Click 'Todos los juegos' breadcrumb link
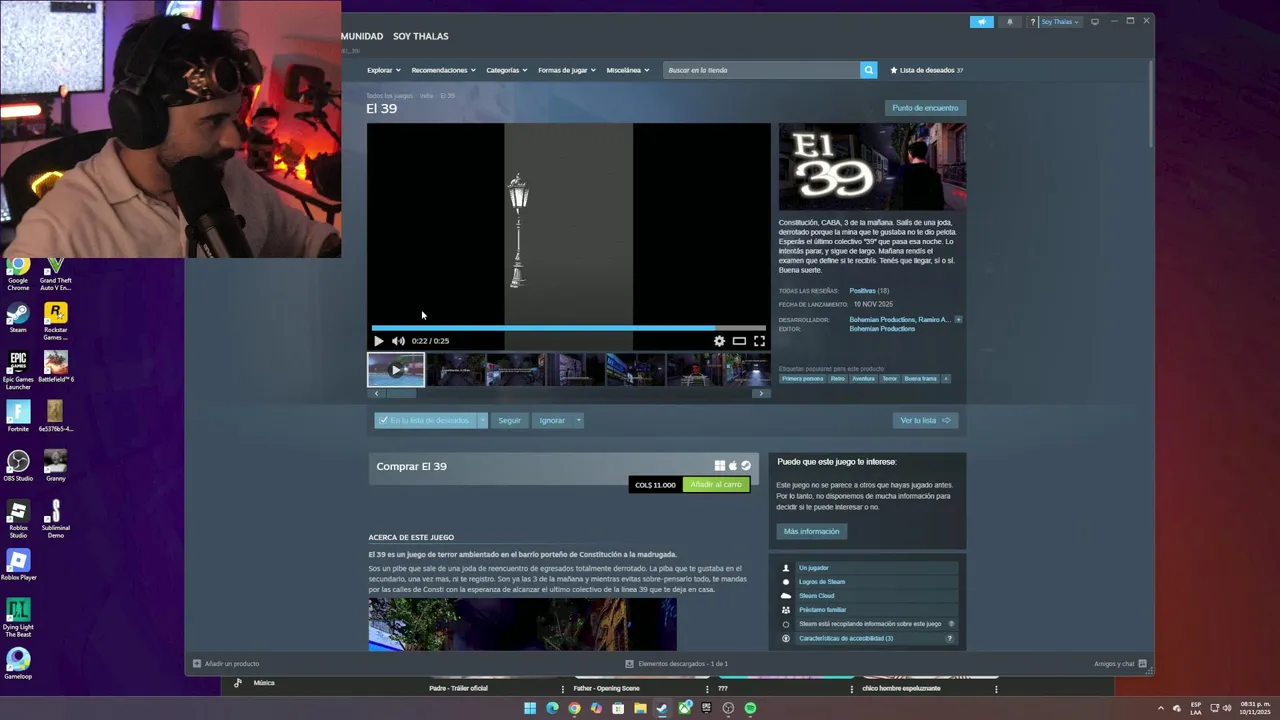This screenshot has width=1280, height=720. click(x=389, y=96)
